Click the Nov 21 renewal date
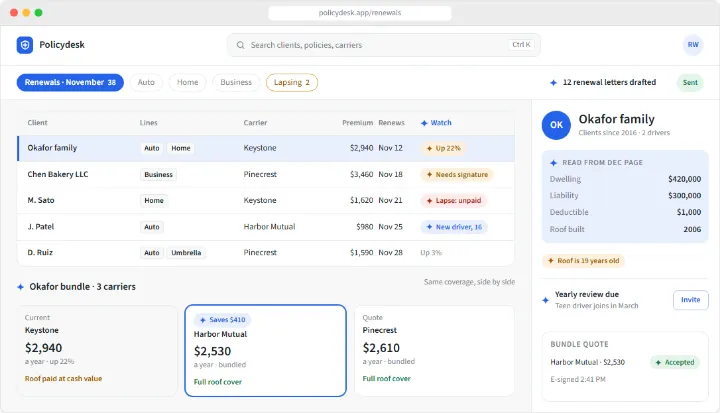720x413 pixels. coord(390,201)
